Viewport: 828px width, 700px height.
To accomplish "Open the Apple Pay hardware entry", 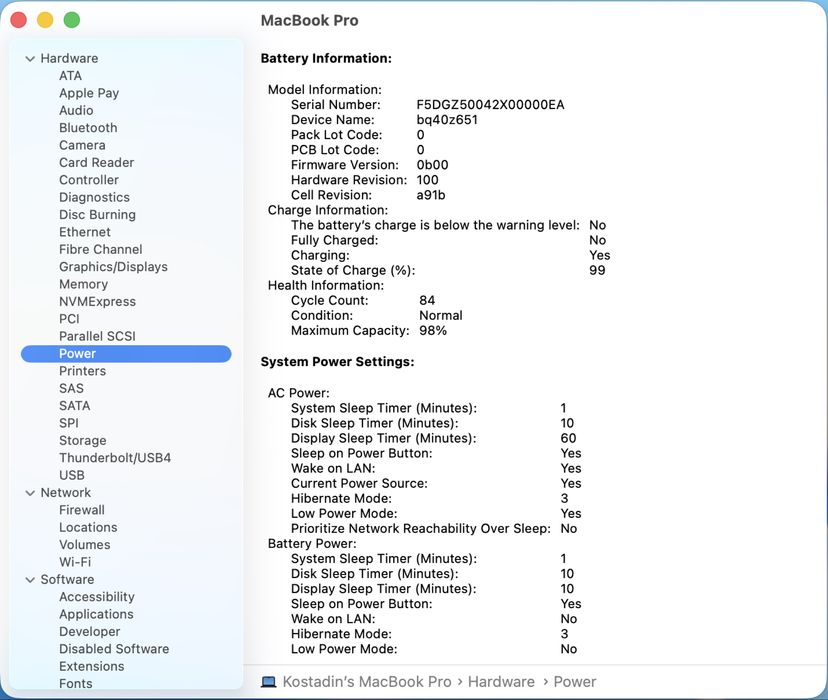I will (89, 93).
